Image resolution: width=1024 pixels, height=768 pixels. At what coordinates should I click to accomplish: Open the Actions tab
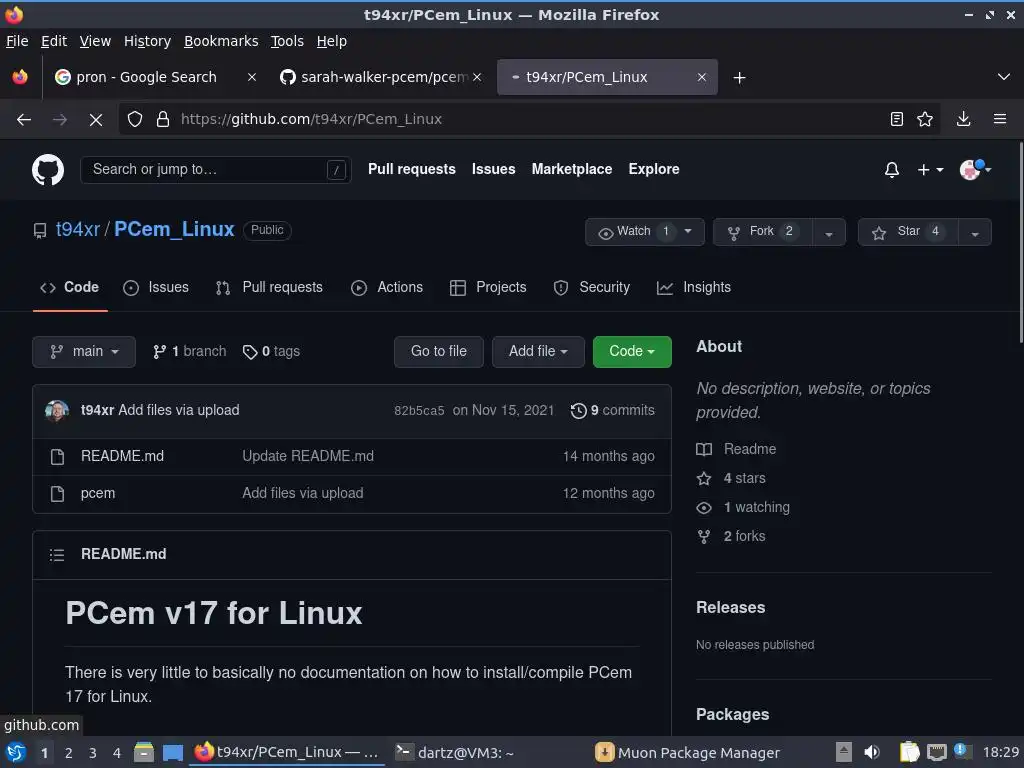pyautogui.click(x=387, y=287)
